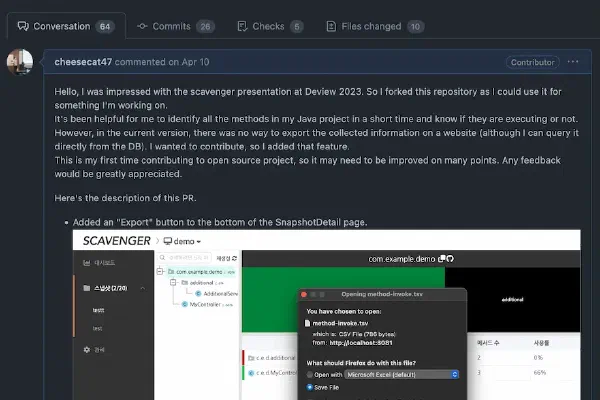
Task: Click the SCAVENGER logo in the embedded screenshot
Action: click(117, 241)
